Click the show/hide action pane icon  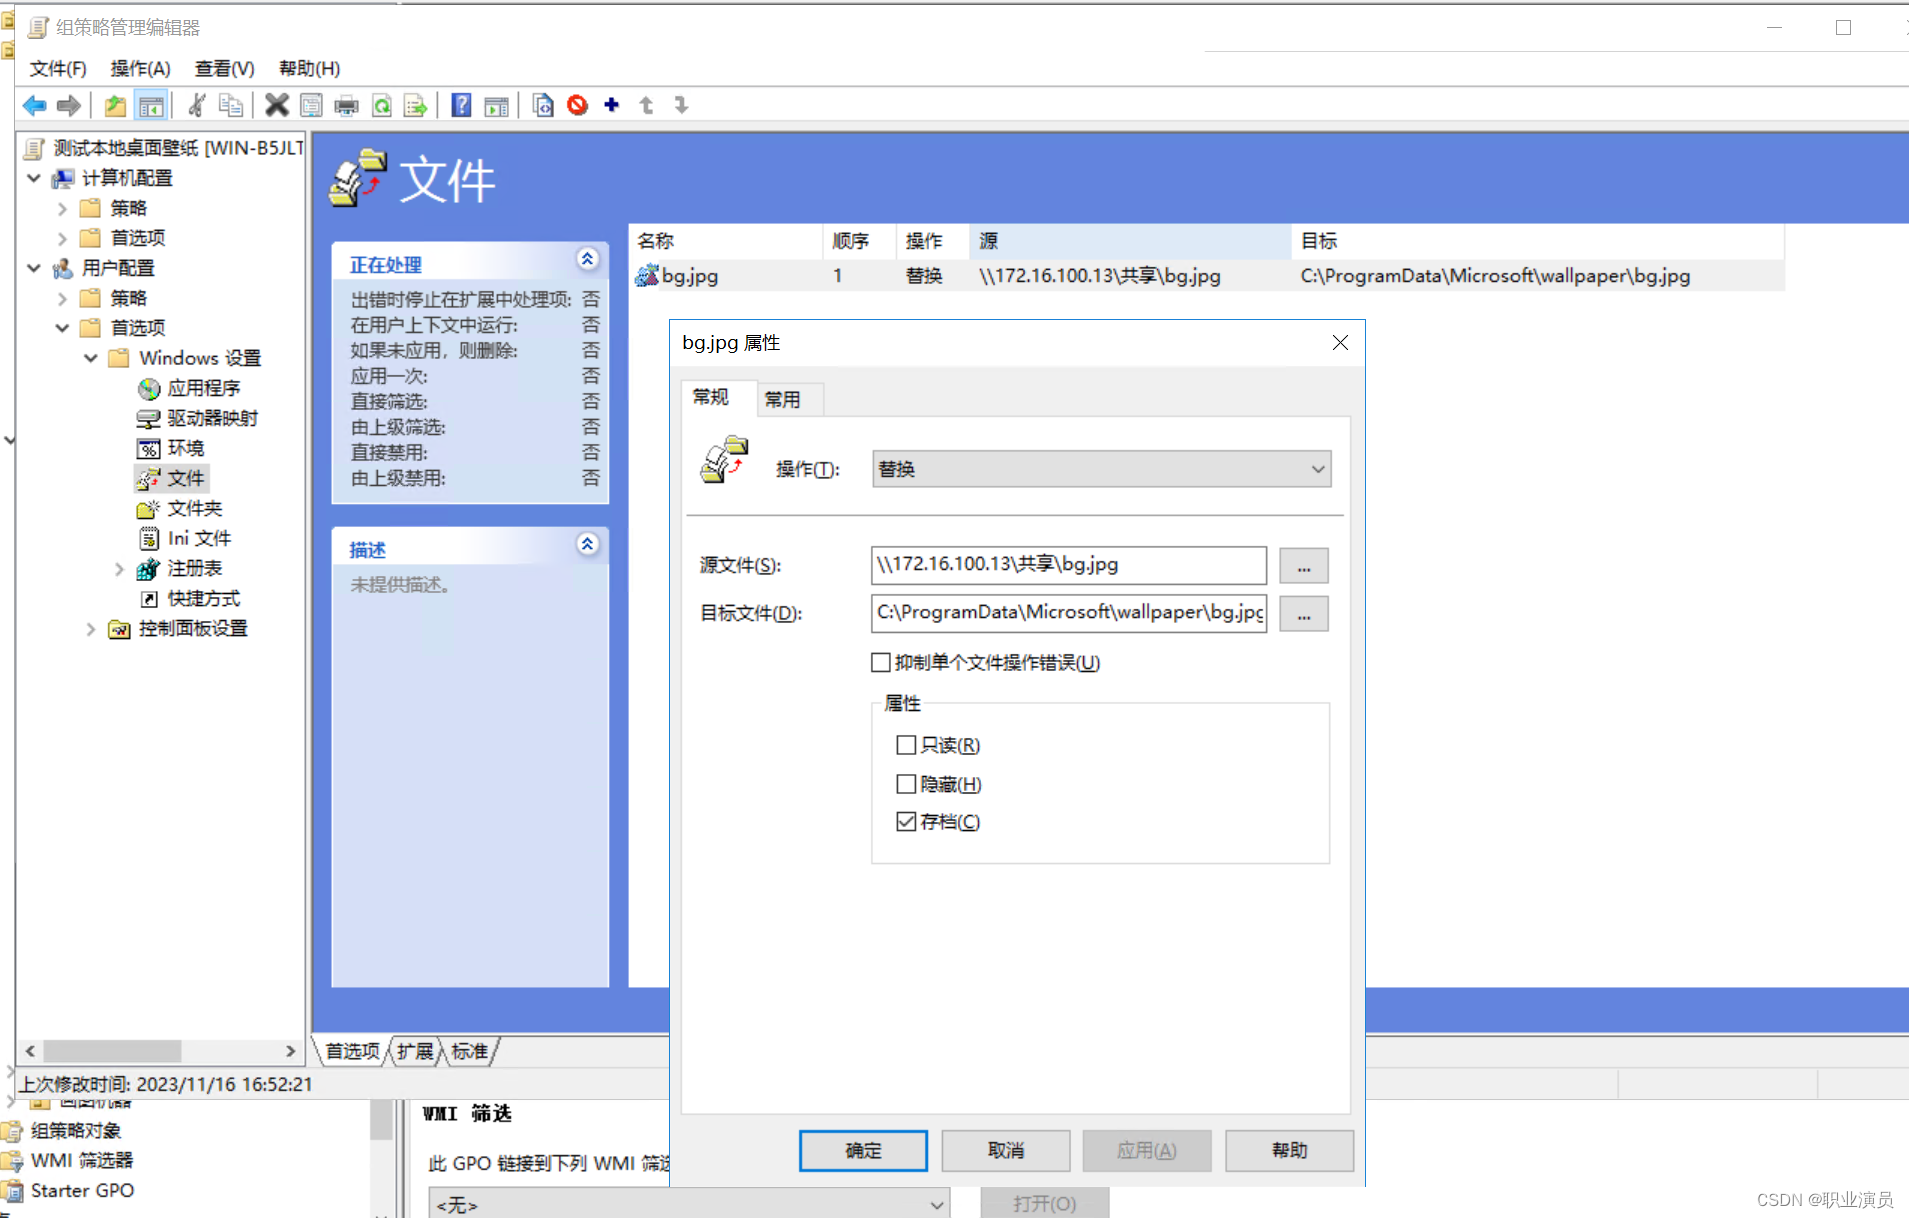pos(496,105)
